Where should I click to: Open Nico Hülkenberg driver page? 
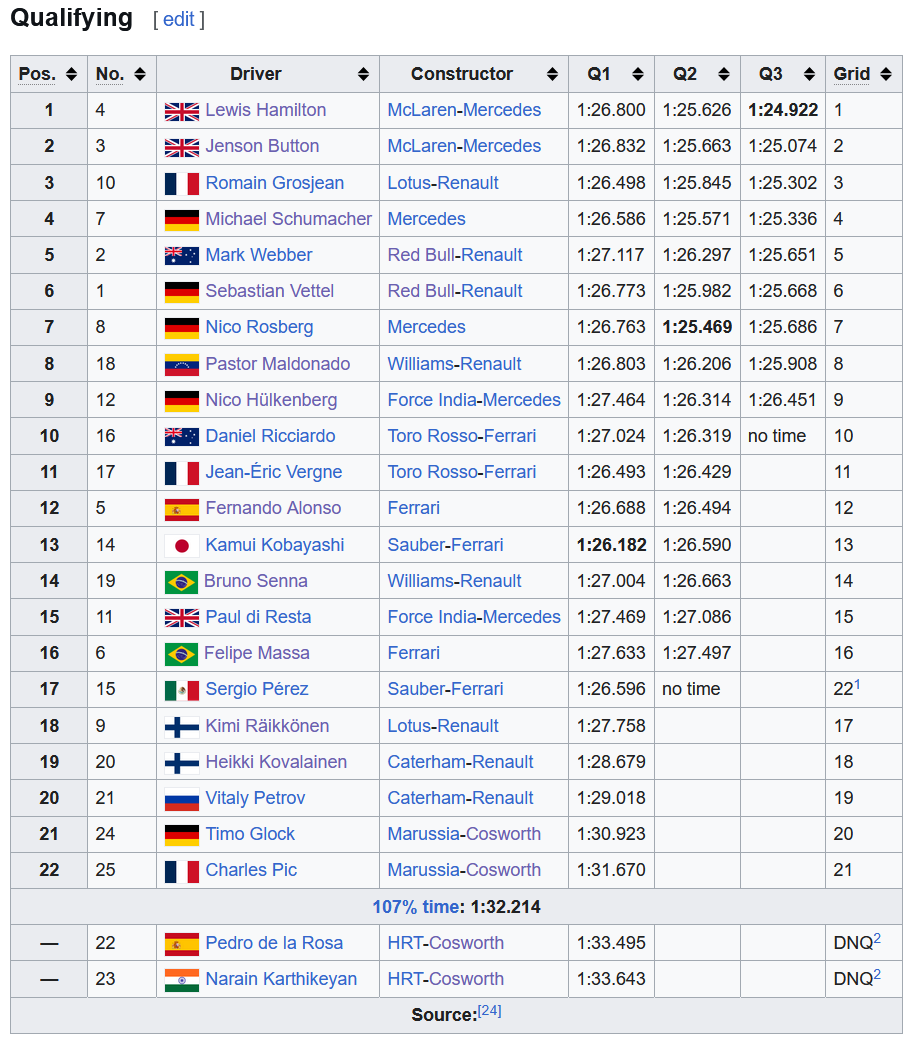pyautogui.click(x=271, y=400)
